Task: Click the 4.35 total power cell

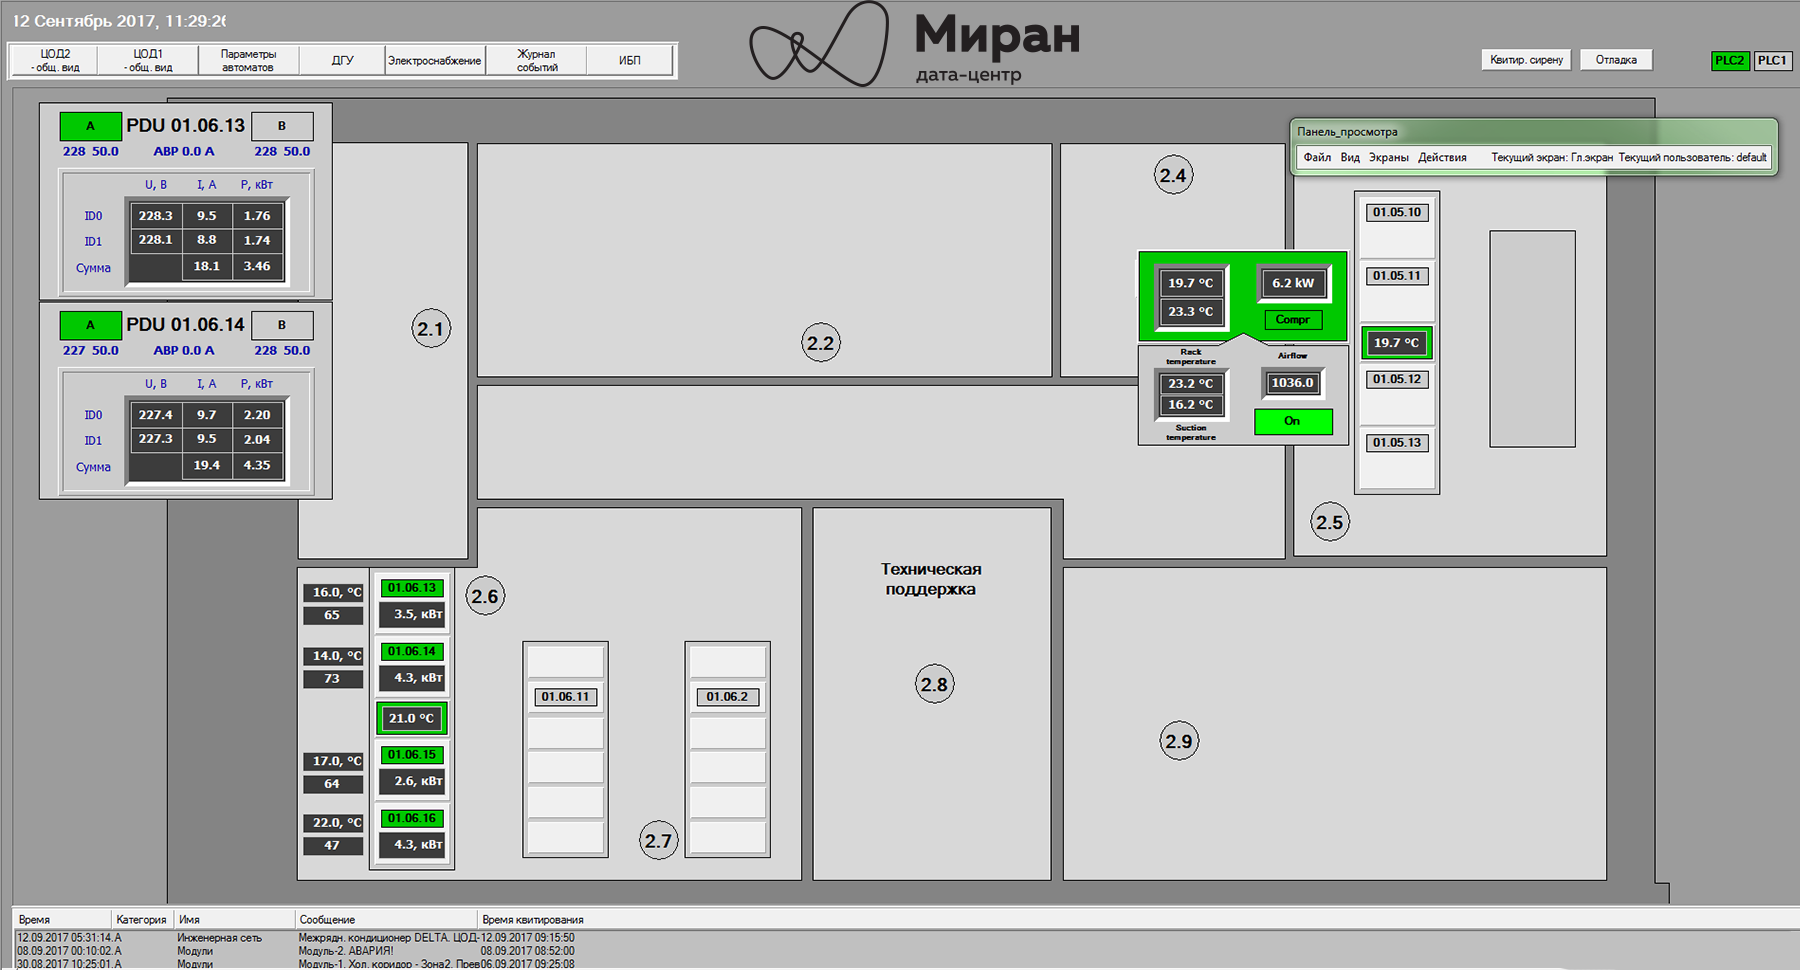Action: point(257,465)
